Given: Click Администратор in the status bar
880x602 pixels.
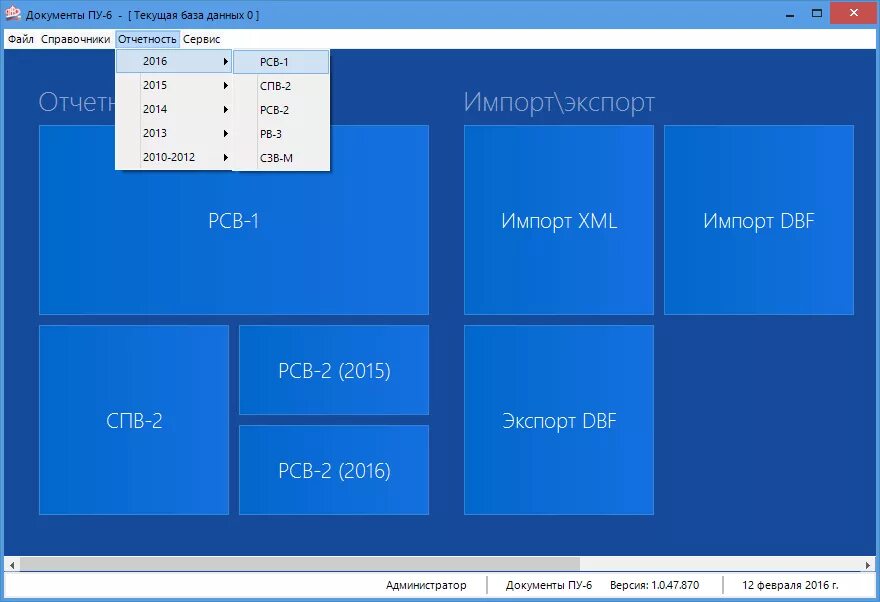Looking at the screenshot, I should coord(426,585).
